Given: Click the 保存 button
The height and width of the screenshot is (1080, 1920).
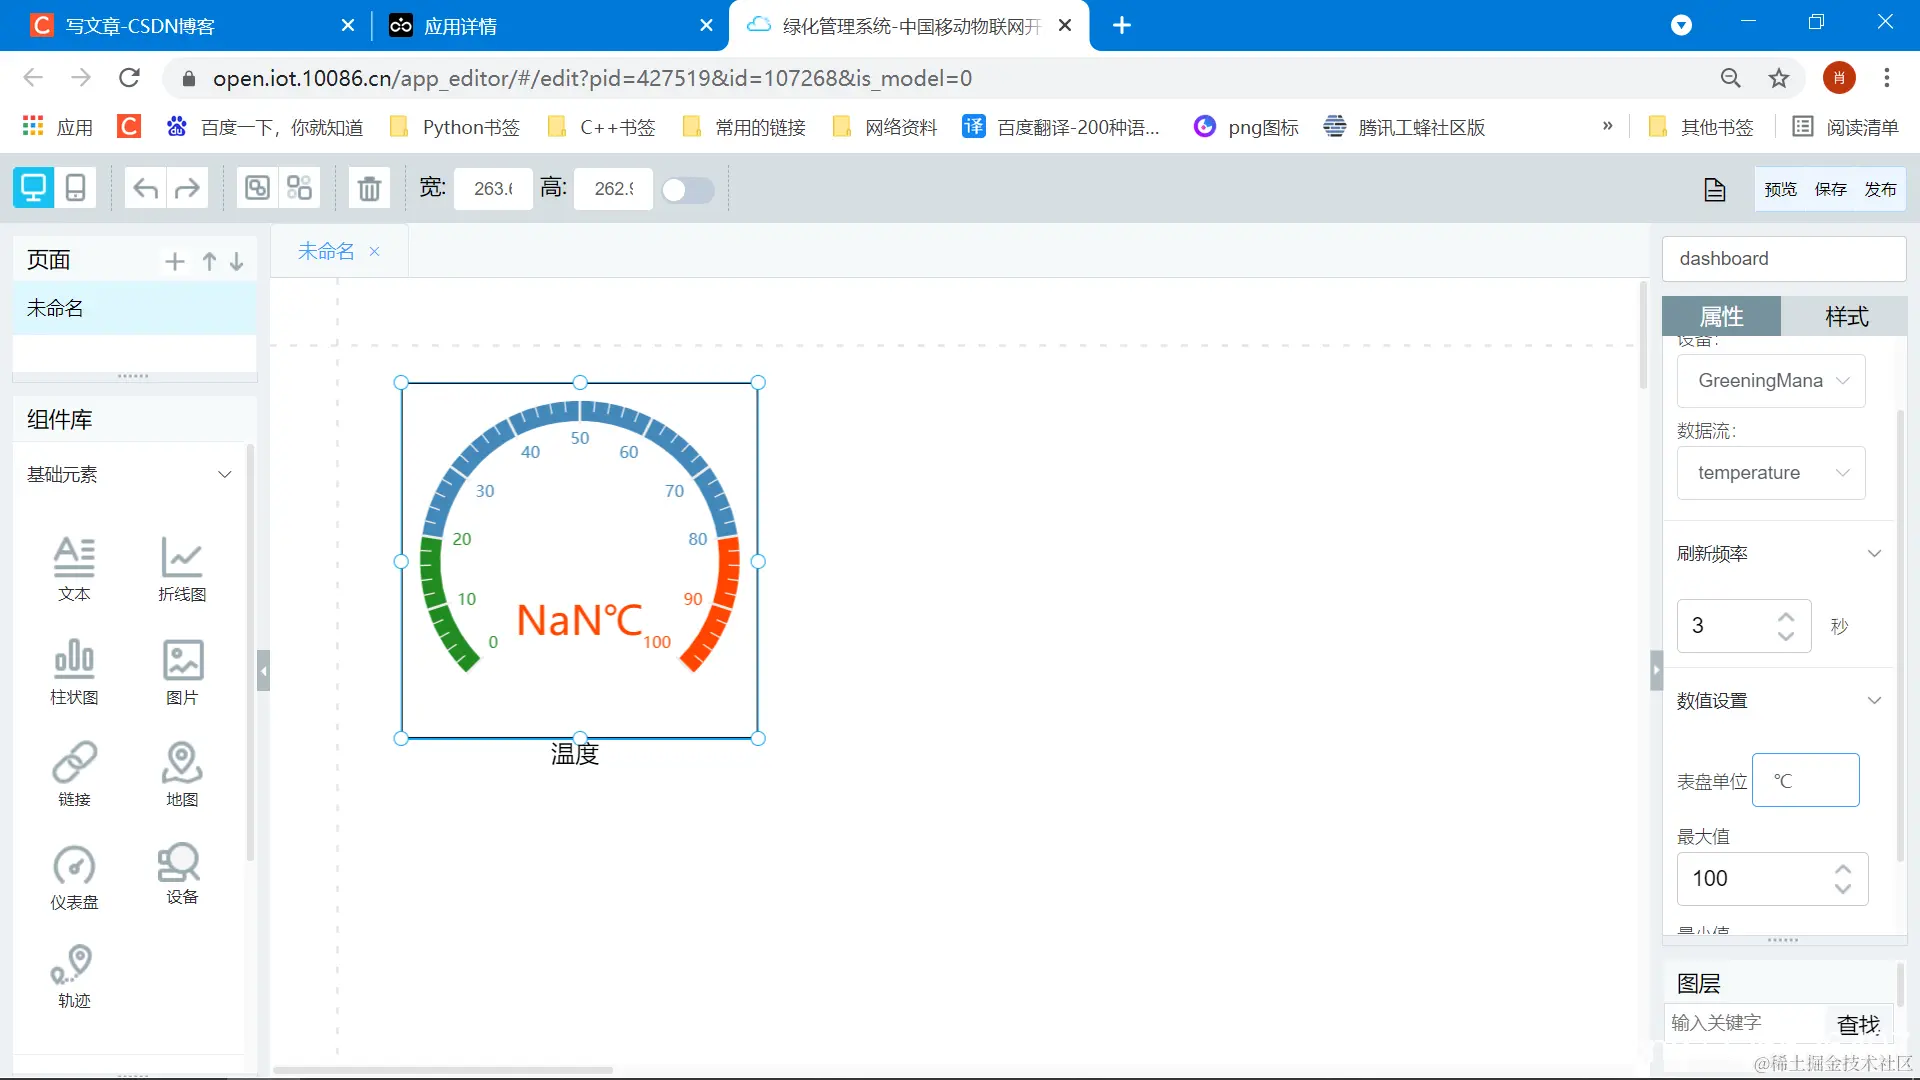Looking at the screenshot, I should tap(1830, 189).
